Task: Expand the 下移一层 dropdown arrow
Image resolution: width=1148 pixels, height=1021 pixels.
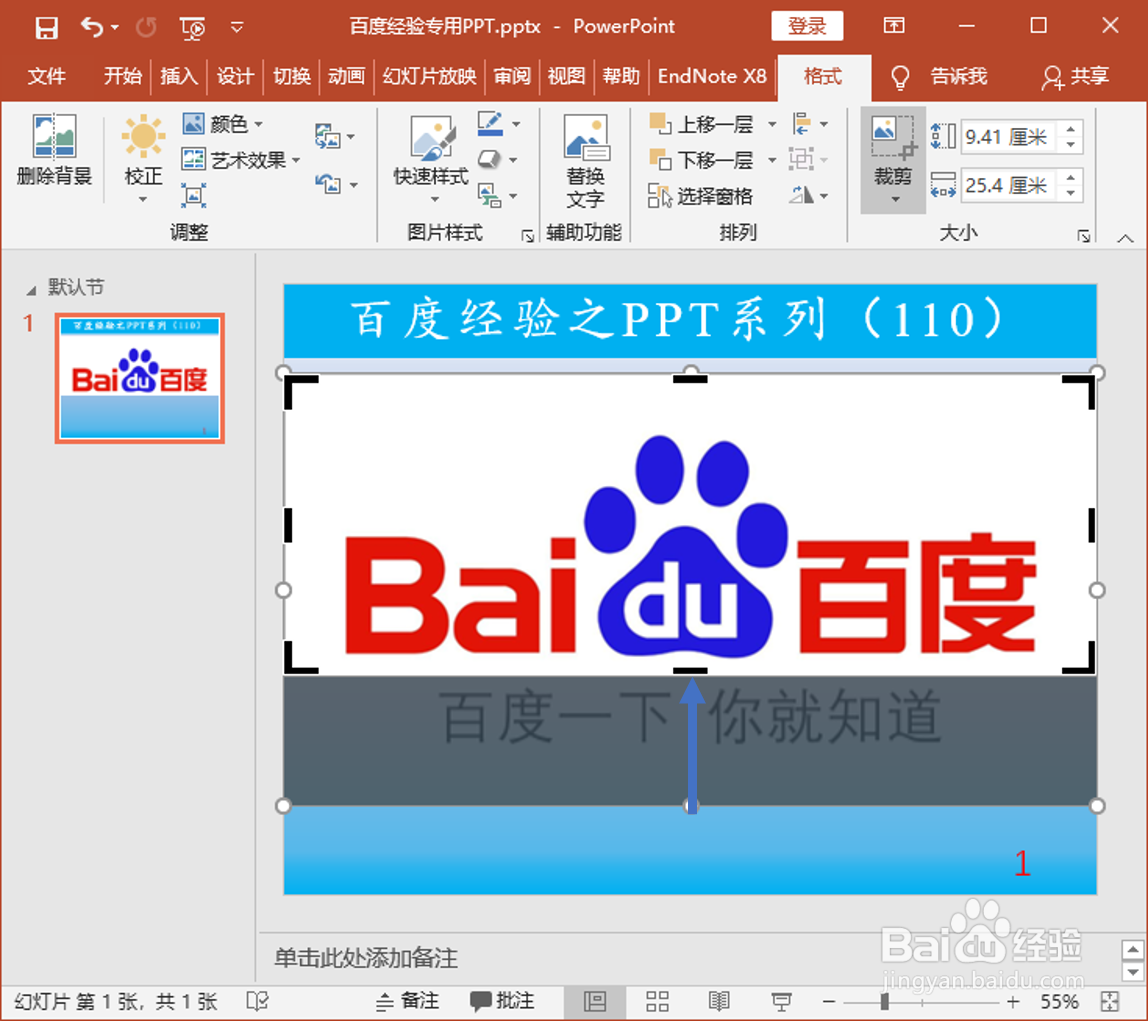Action: click(772, 160)
